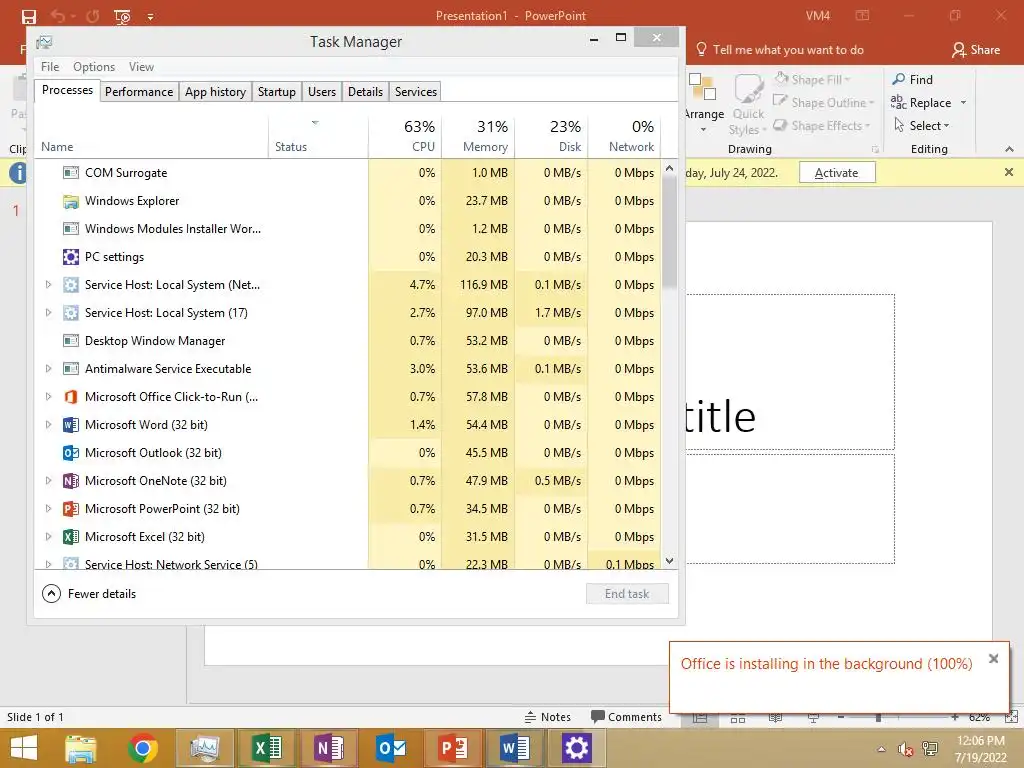Screen dimensions: 1024x768
Task: Expand Microsoft Office Click-to-Run row
Action: [x=48, y=397]
